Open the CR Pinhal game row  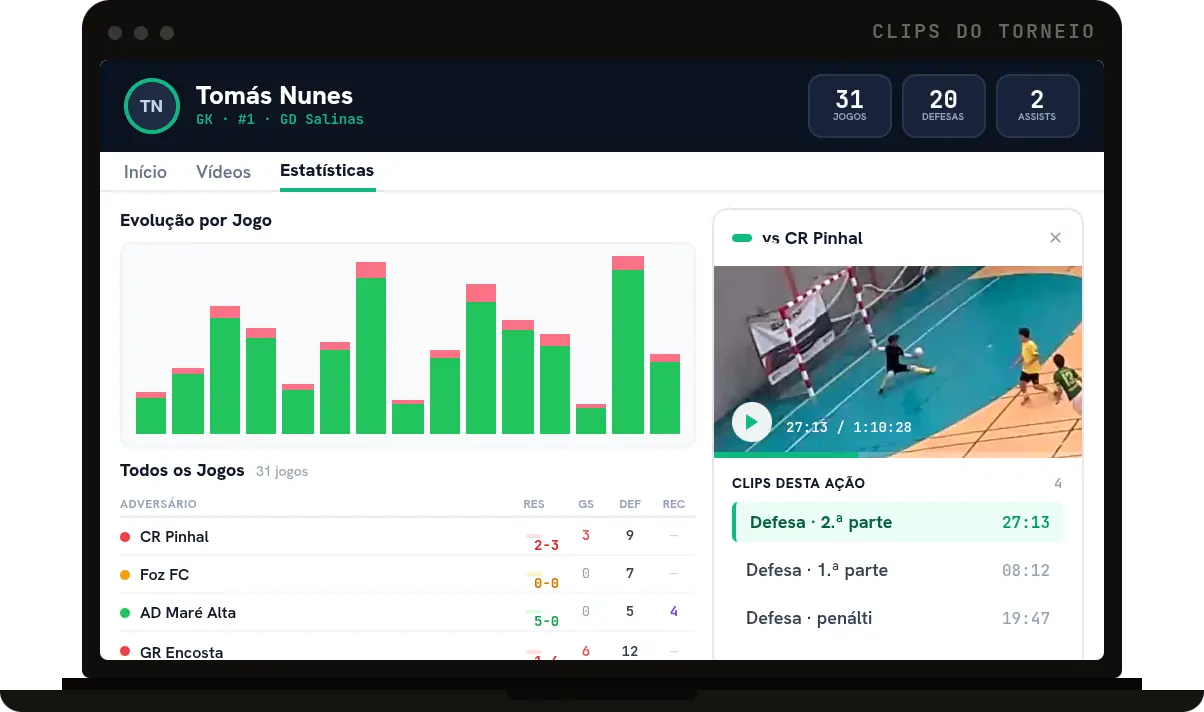point(407,537)
